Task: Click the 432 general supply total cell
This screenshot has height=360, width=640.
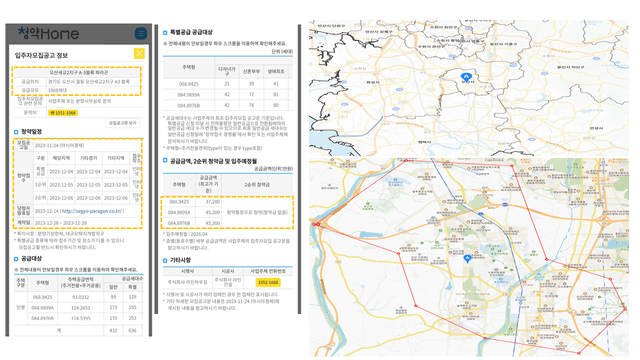Action: coord(113,330)
